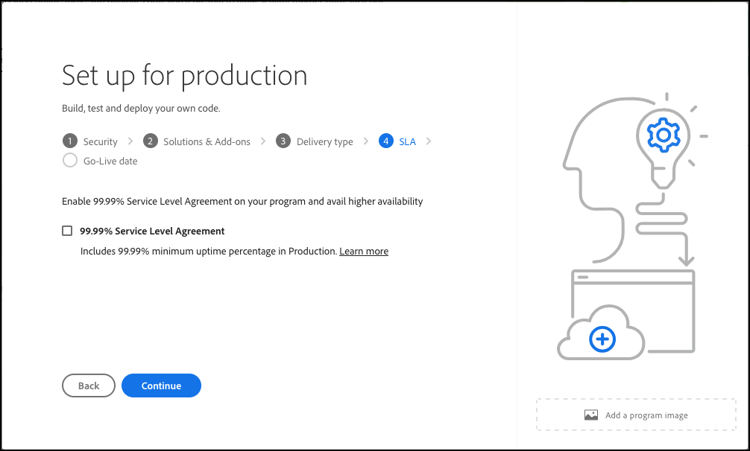Viewport: 750px width, 451px height.
Task: Open the Learn more link
Action: (x=364, y=251)
